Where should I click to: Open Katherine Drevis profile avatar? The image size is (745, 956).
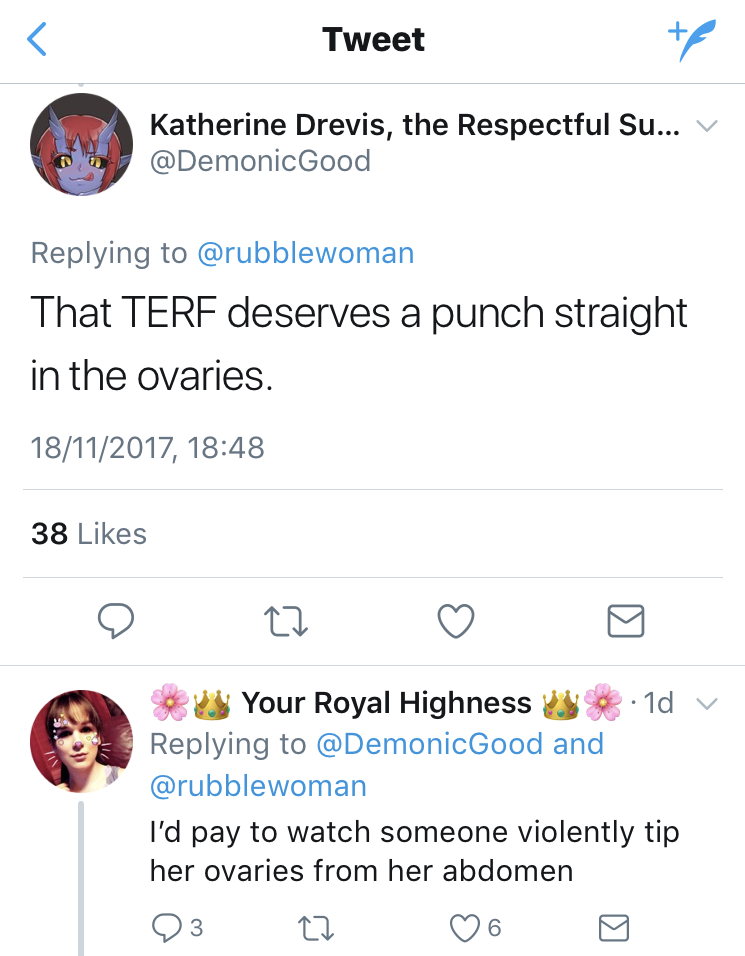[82, 144]
